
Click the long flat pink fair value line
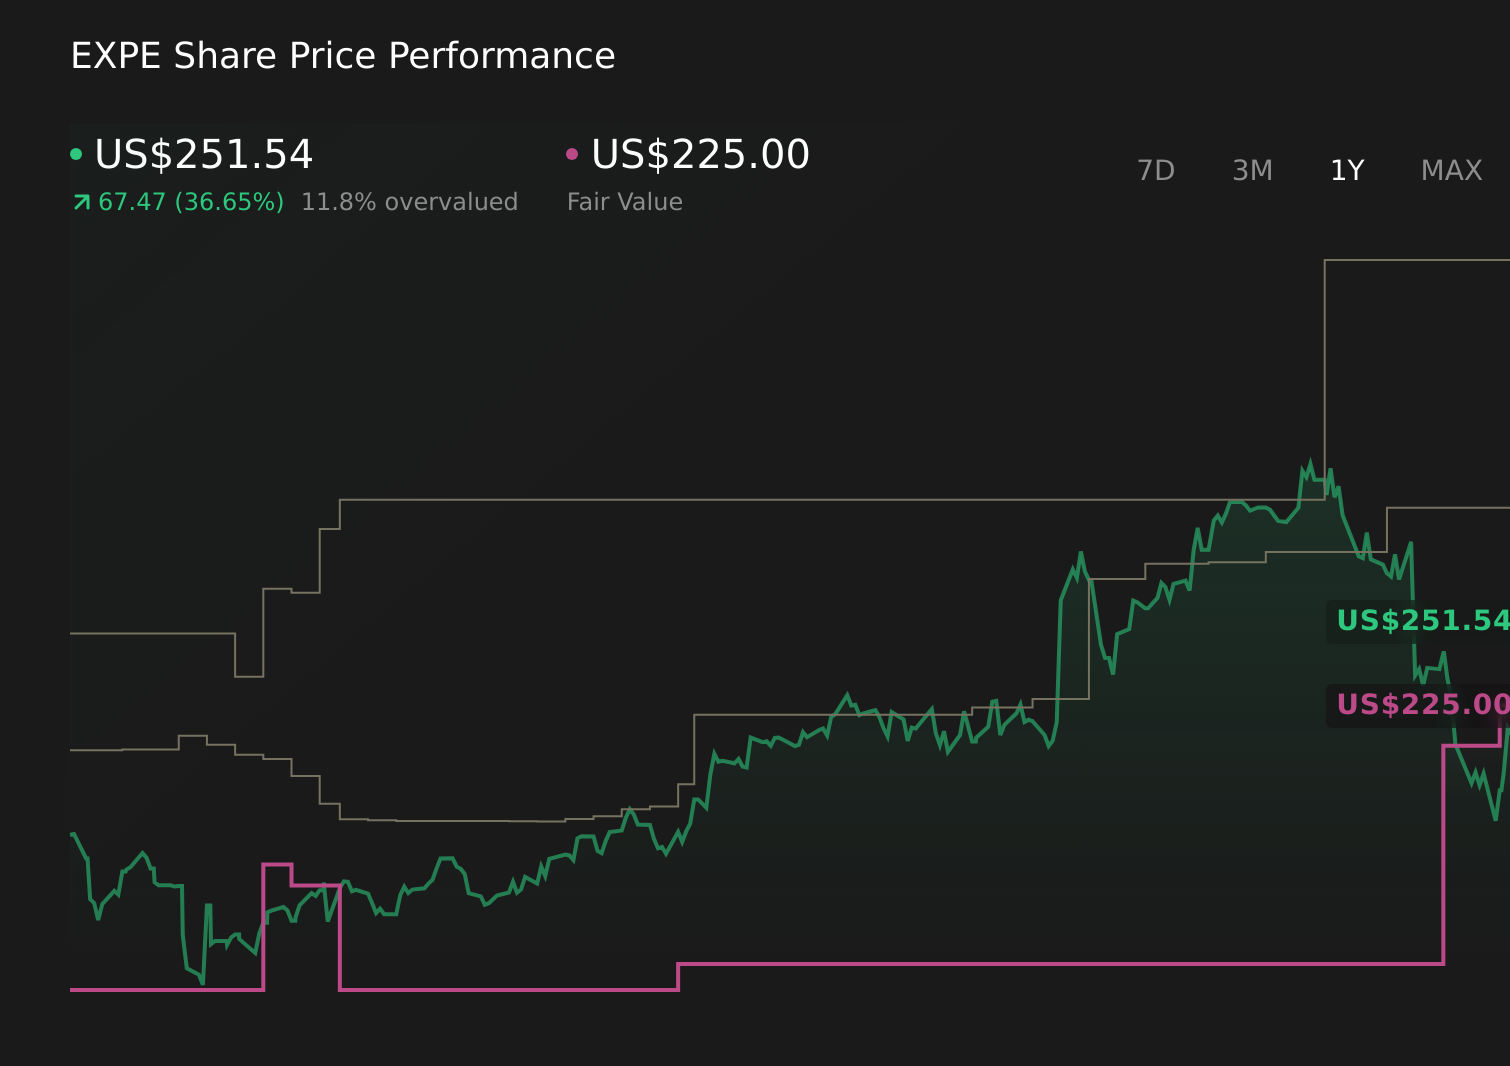click(x=1060, y=964)
